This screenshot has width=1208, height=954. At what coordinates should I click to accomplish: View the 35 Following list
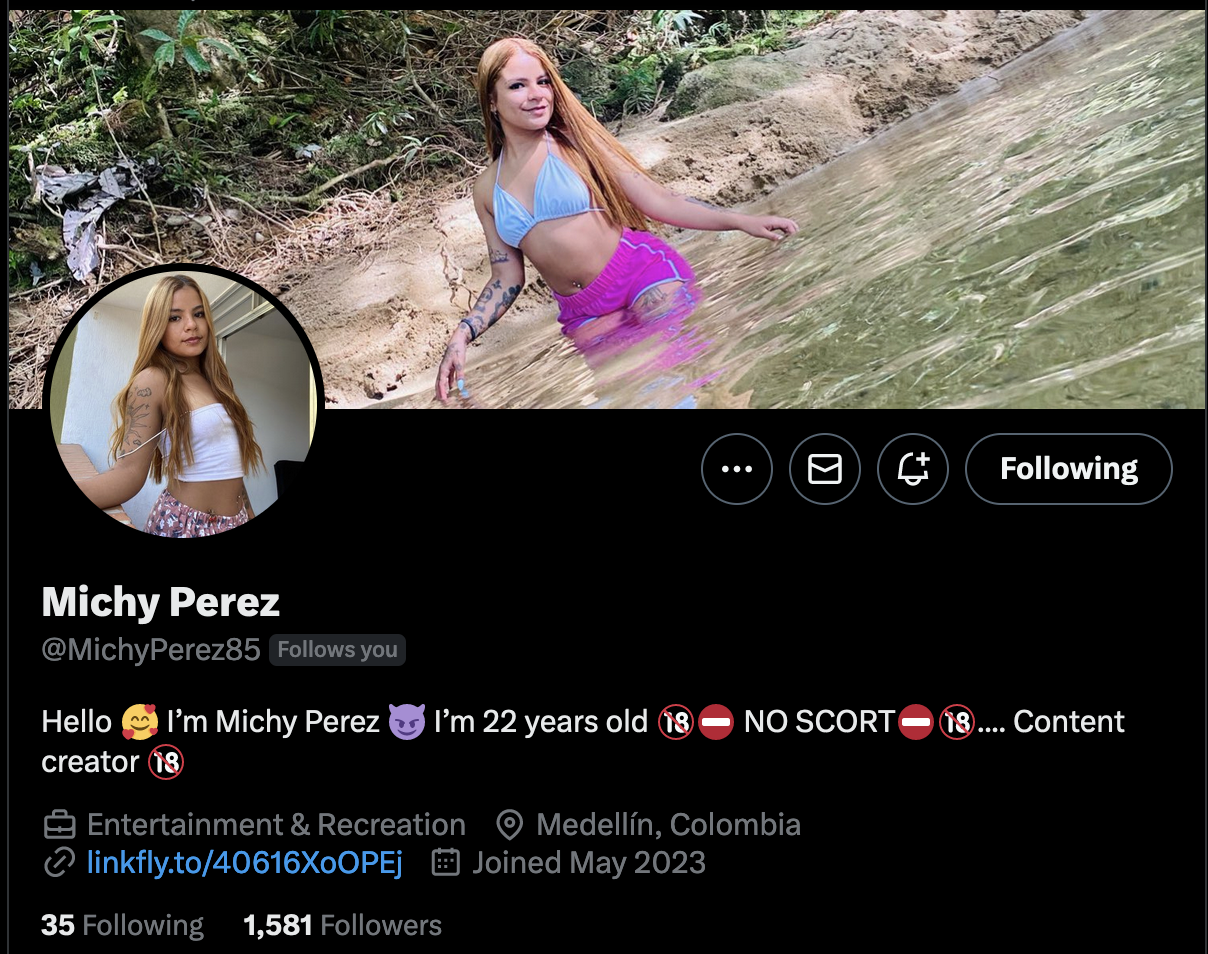(x=122, y=925)
